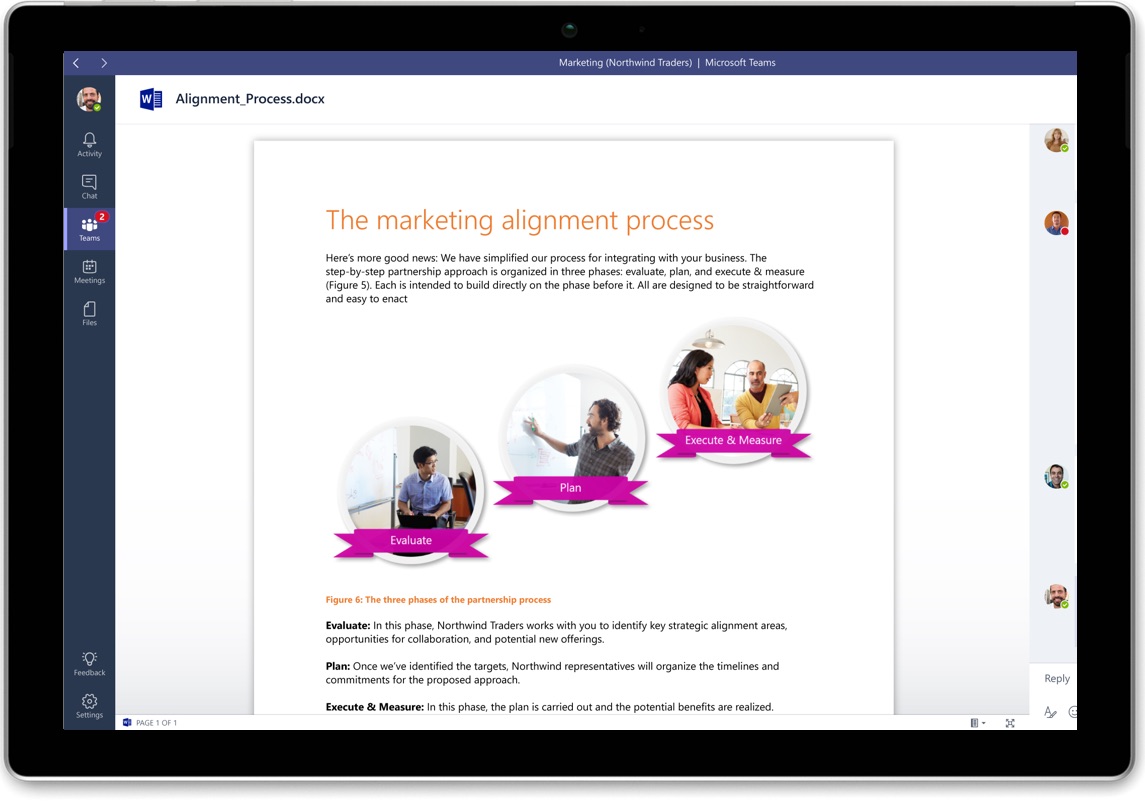Open the bearded man avatar above Reply
The height and width of the screenshot is (804, 1145).
pyautogui.click(x=1056, y=596)
